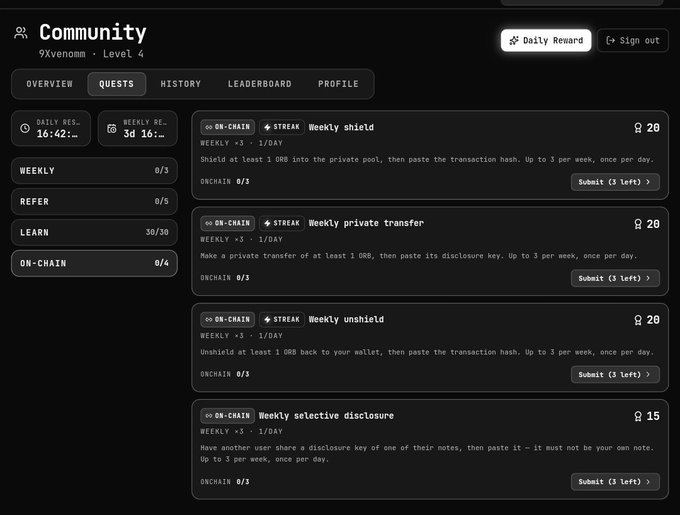Click the ON-CHAIN badge on Weekly private transfer
This screenshot has width=680, height=515.
pos(228,223)
